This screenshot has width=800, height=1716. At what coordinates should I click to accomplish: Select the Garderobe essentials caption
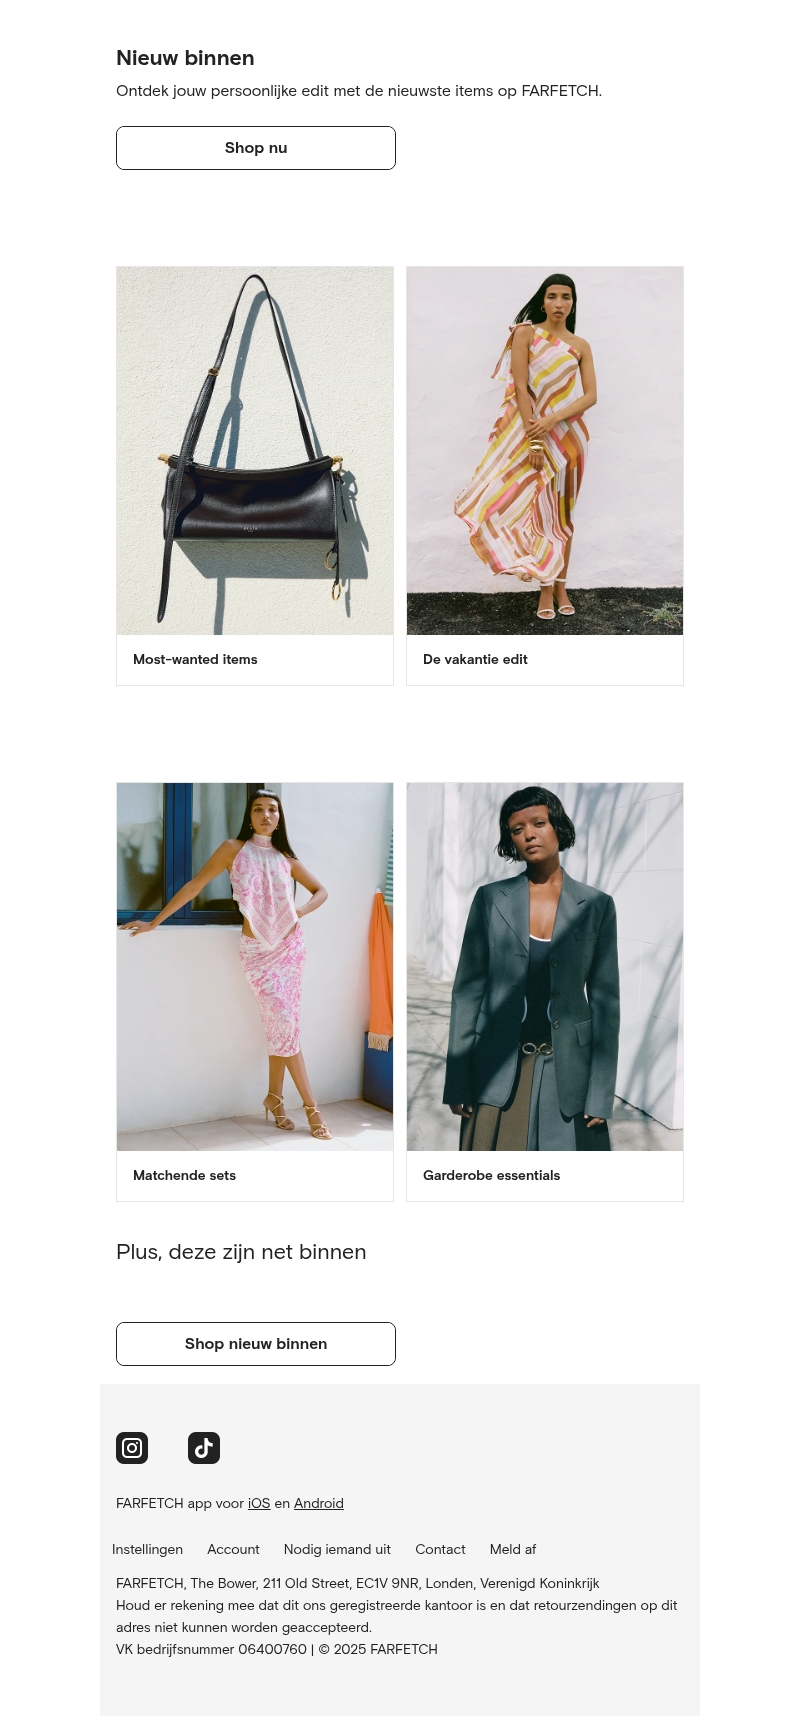(491, 1176)
